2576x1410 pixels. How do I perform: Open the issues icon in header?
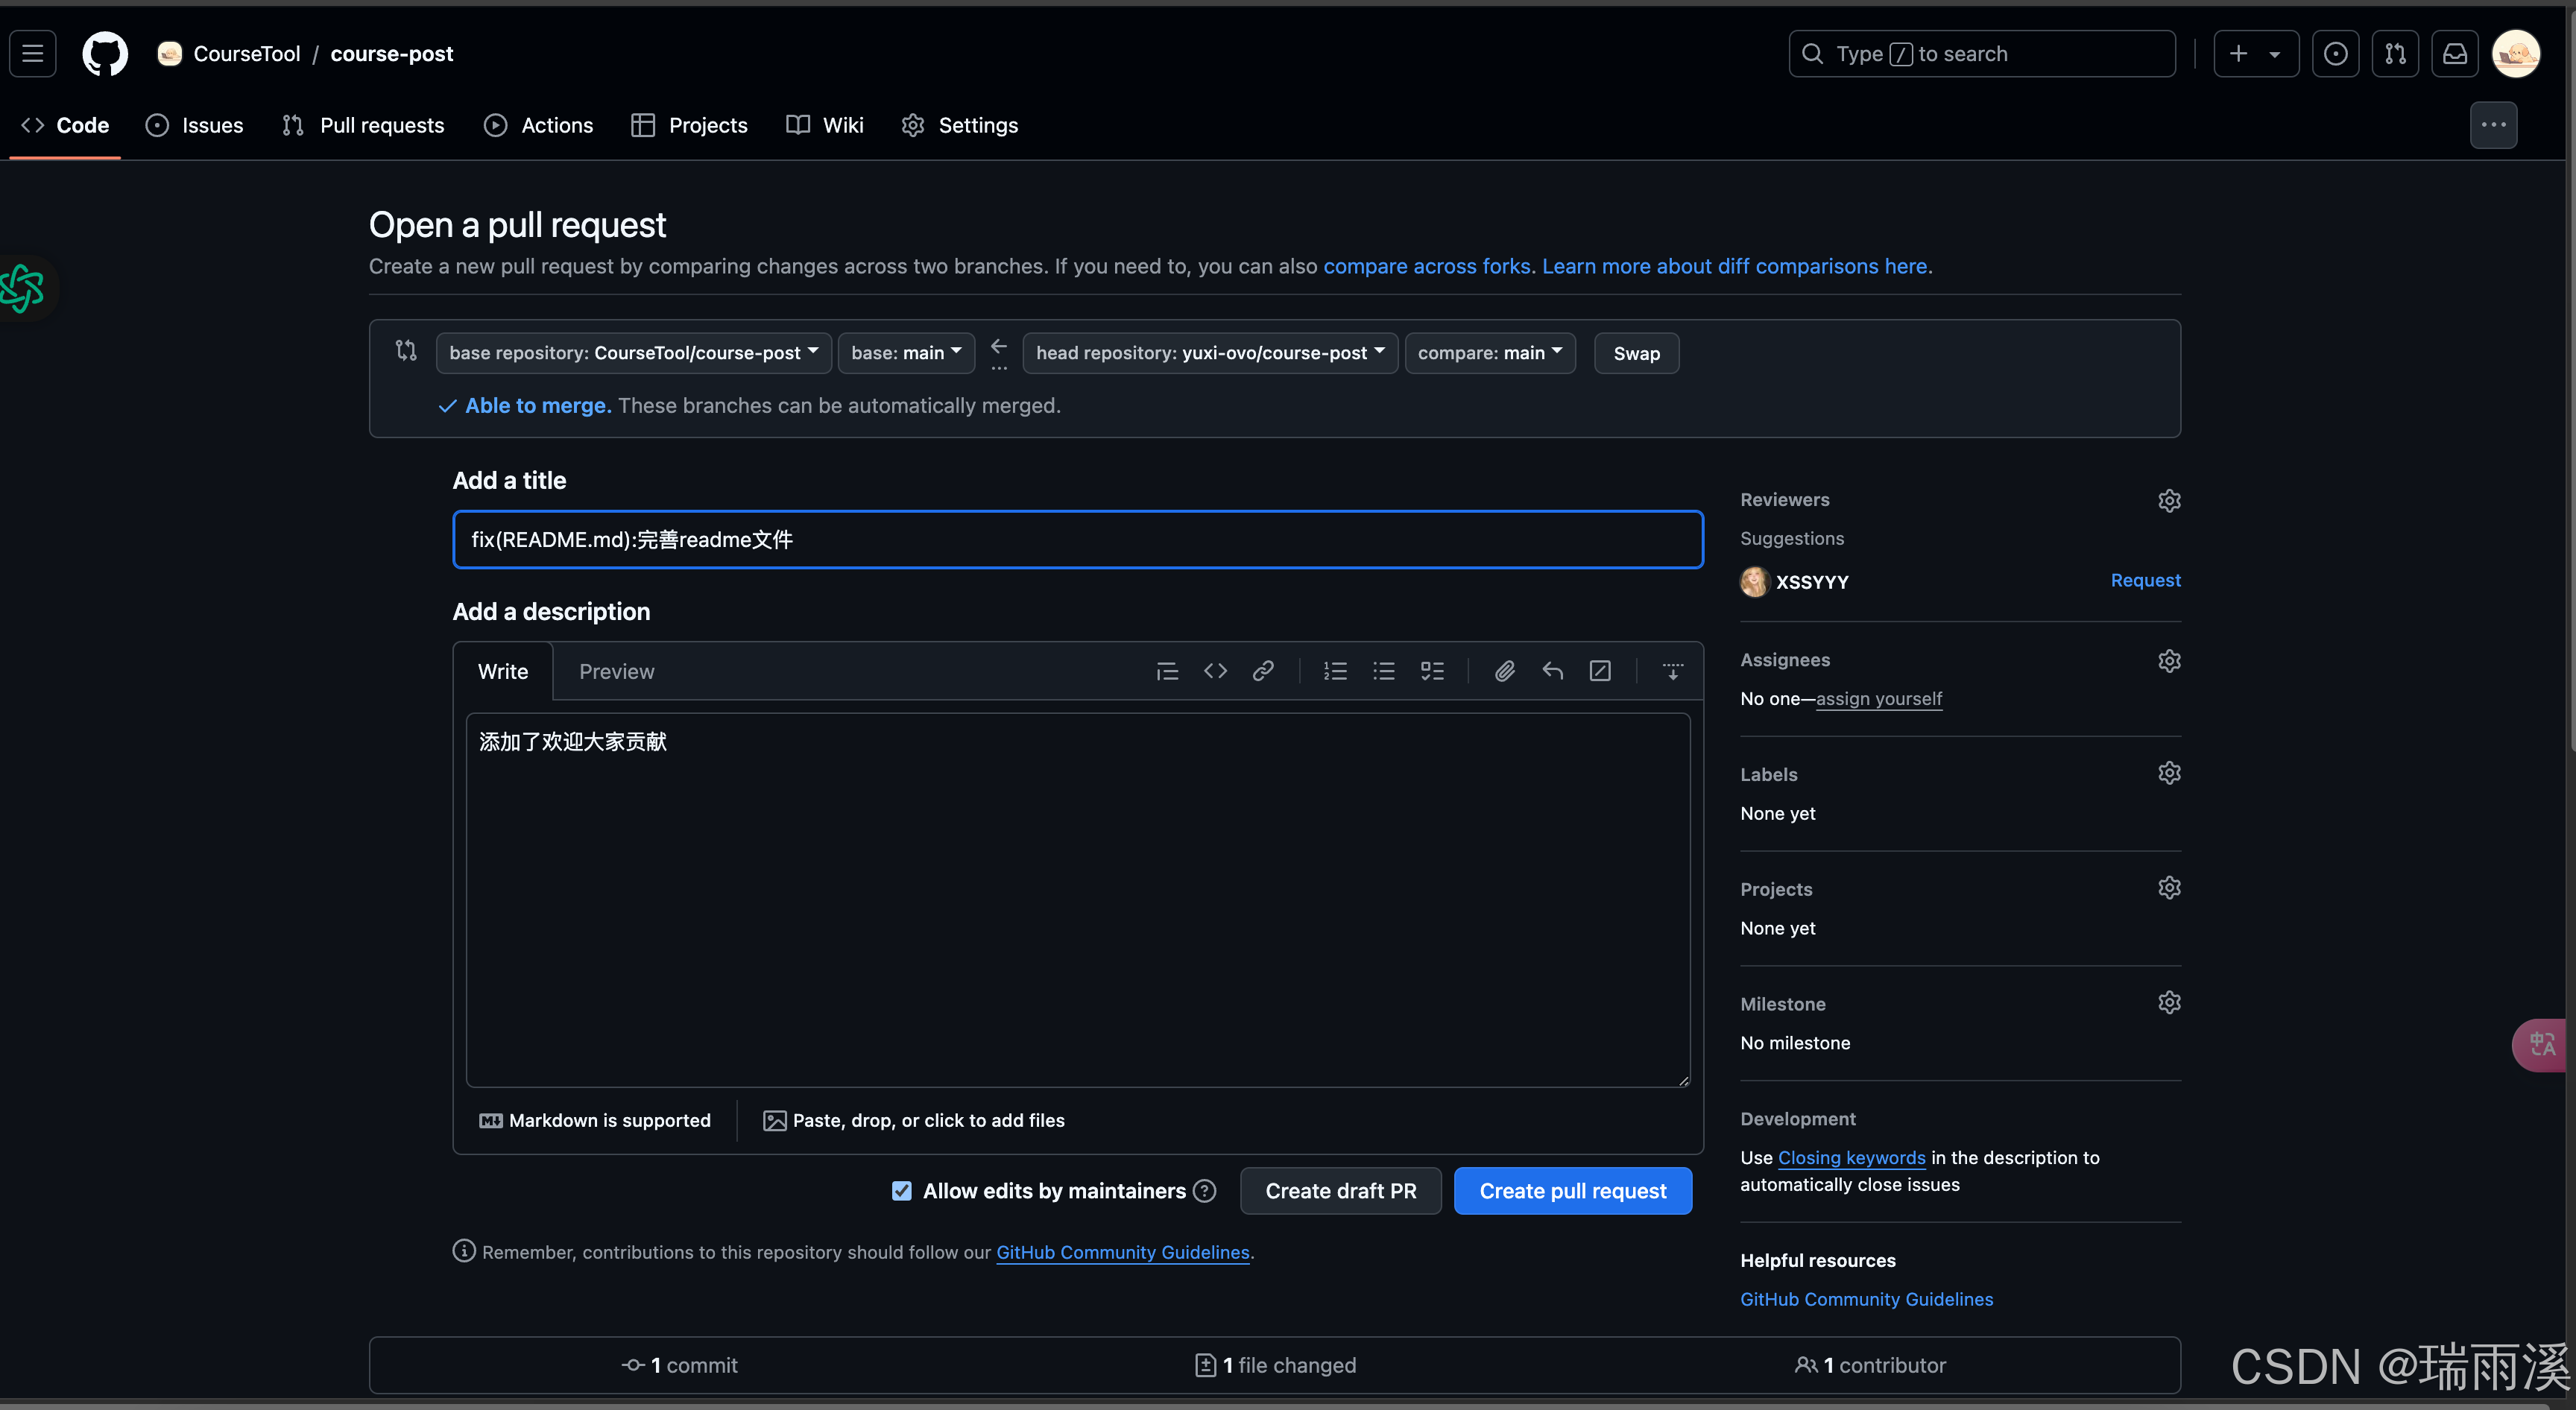pyautogui.click(x=2336, y=54)
